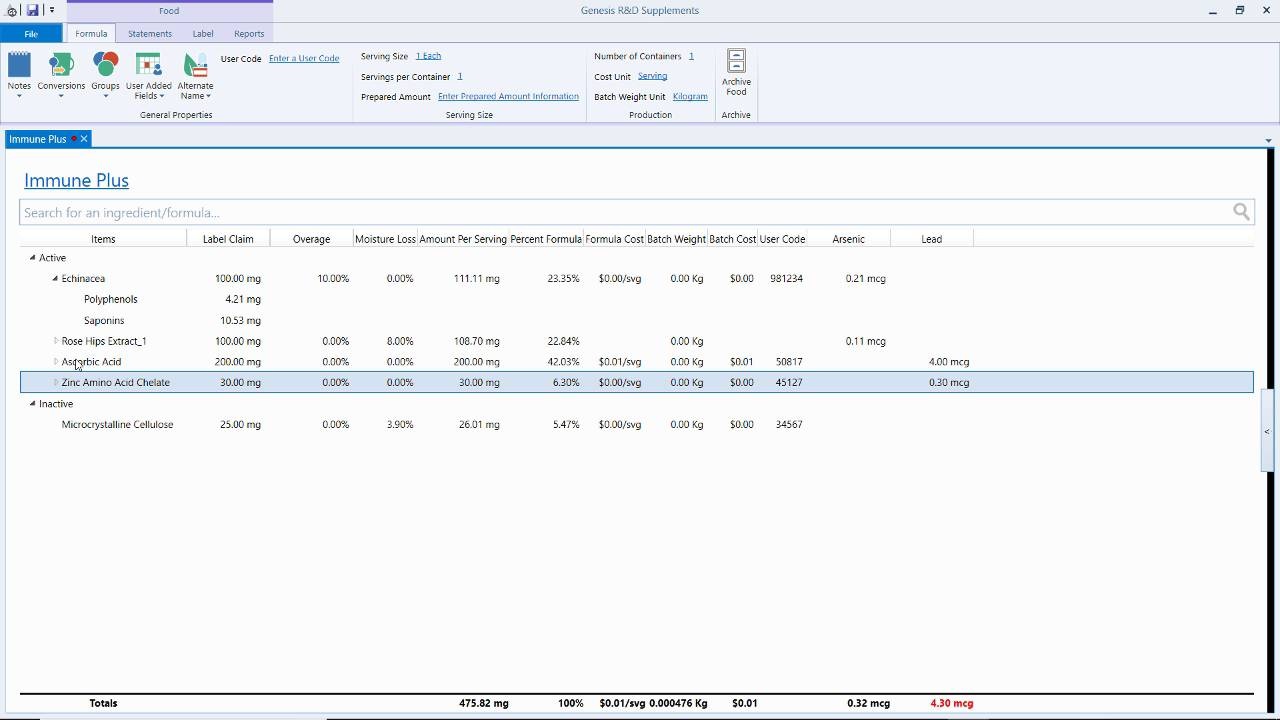Collapse the Echinacea ingredient row
Viewport: 1280px width, 720px height.
point(55,279)
